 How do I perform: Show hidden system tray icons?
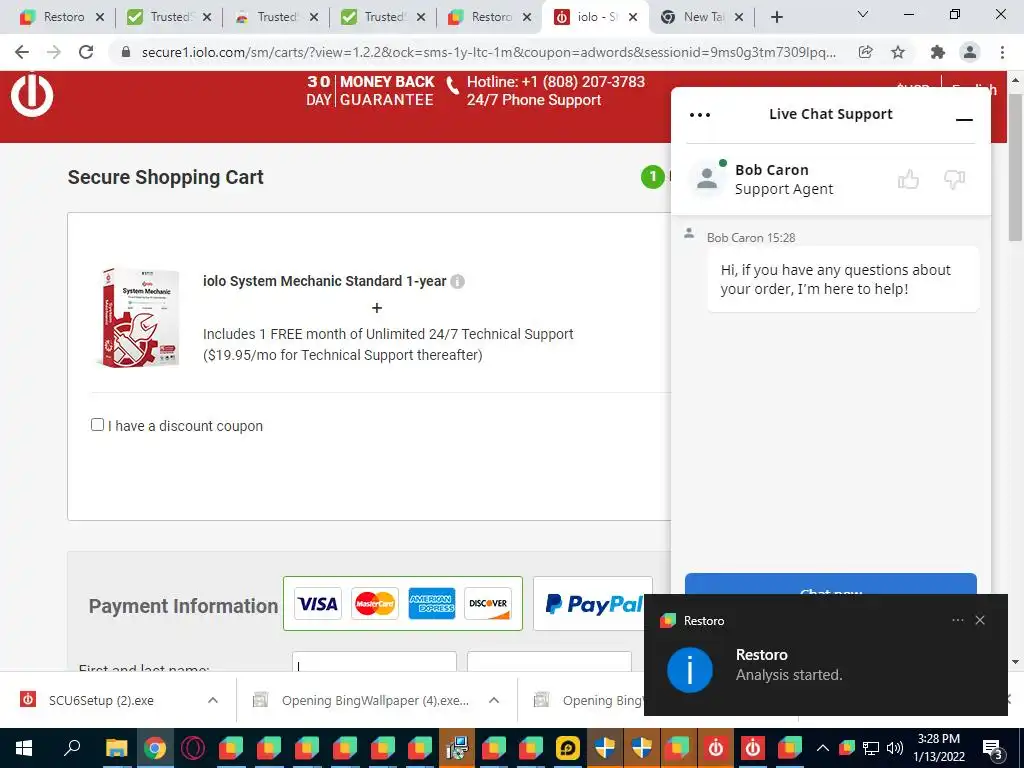coord(823,748)
